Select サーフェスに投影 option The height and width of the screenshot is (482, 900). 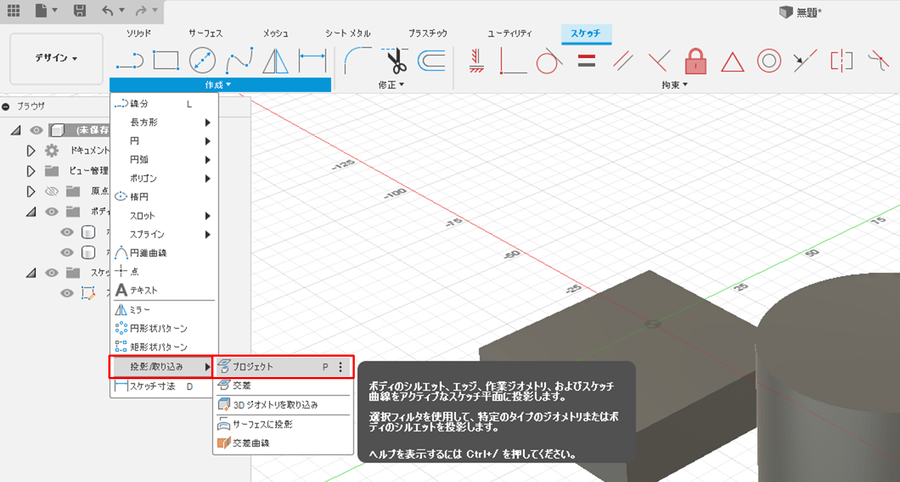tap(282, 424)
